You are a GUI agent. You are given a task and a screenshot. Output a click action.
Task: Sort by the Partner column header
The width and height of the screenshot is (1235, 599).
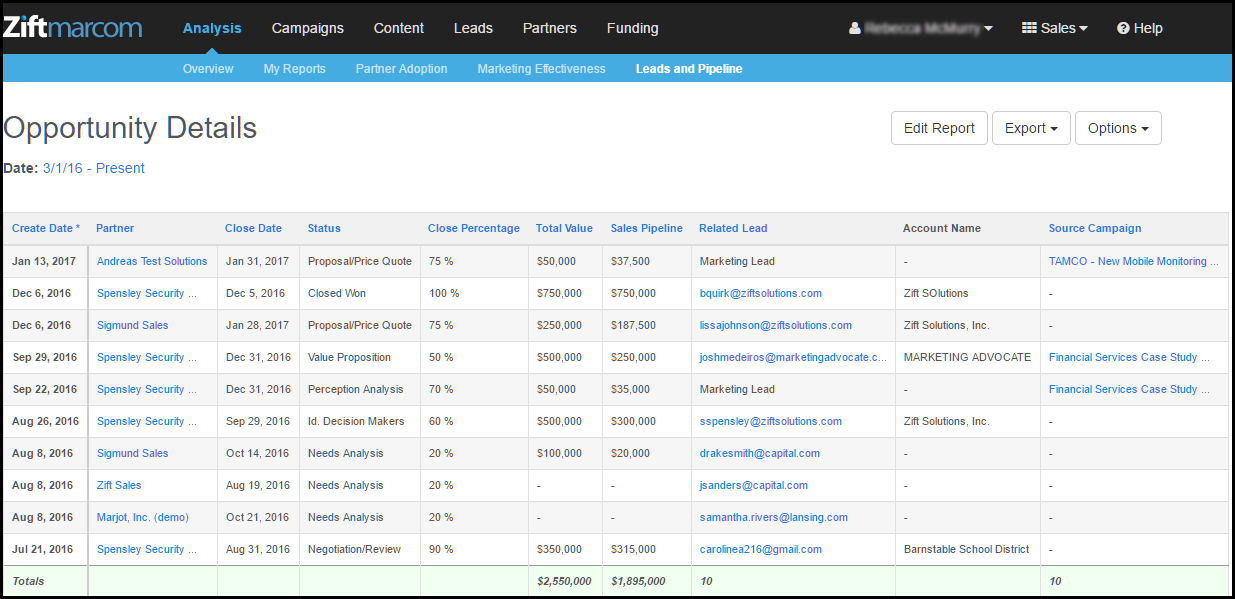point(115,228)
